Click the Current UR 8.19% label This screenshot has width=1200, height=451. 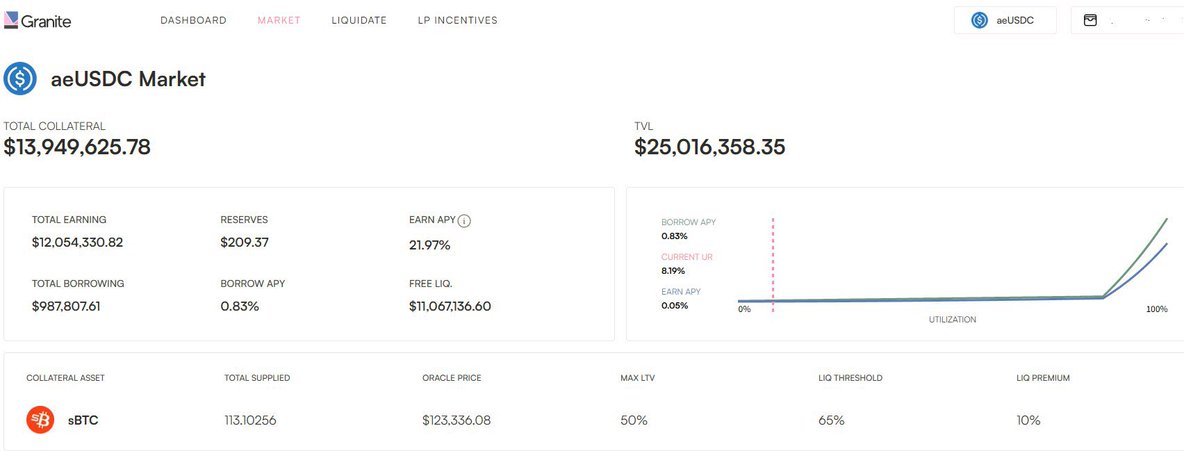coord(687,264)
